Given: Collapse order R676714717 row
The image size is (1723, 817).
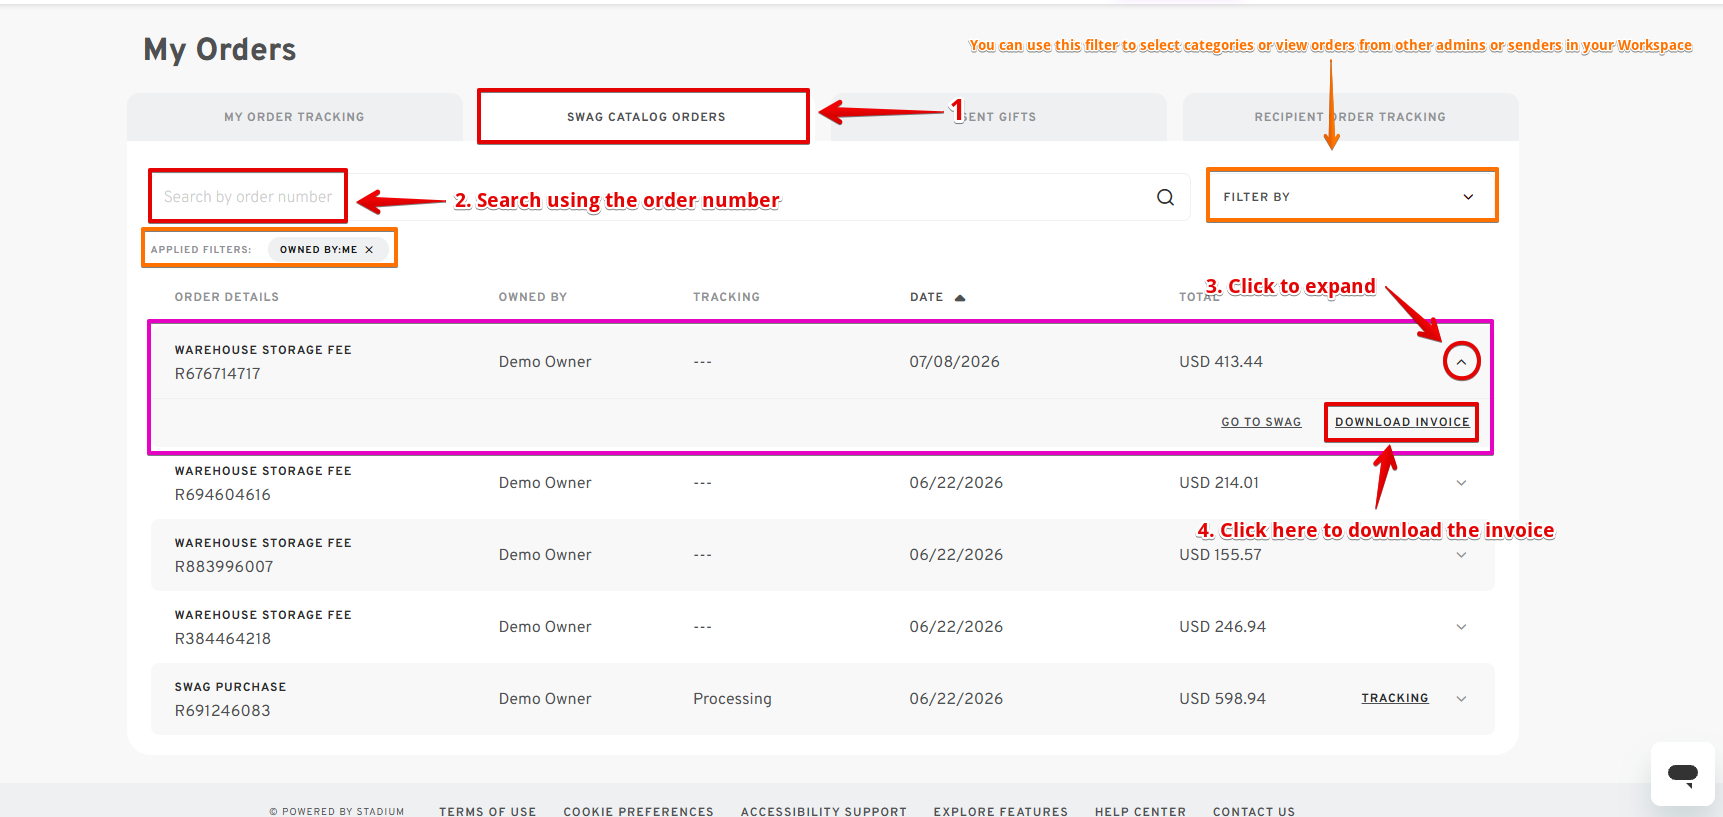Looking at the screenshot, I should 1461,362.
